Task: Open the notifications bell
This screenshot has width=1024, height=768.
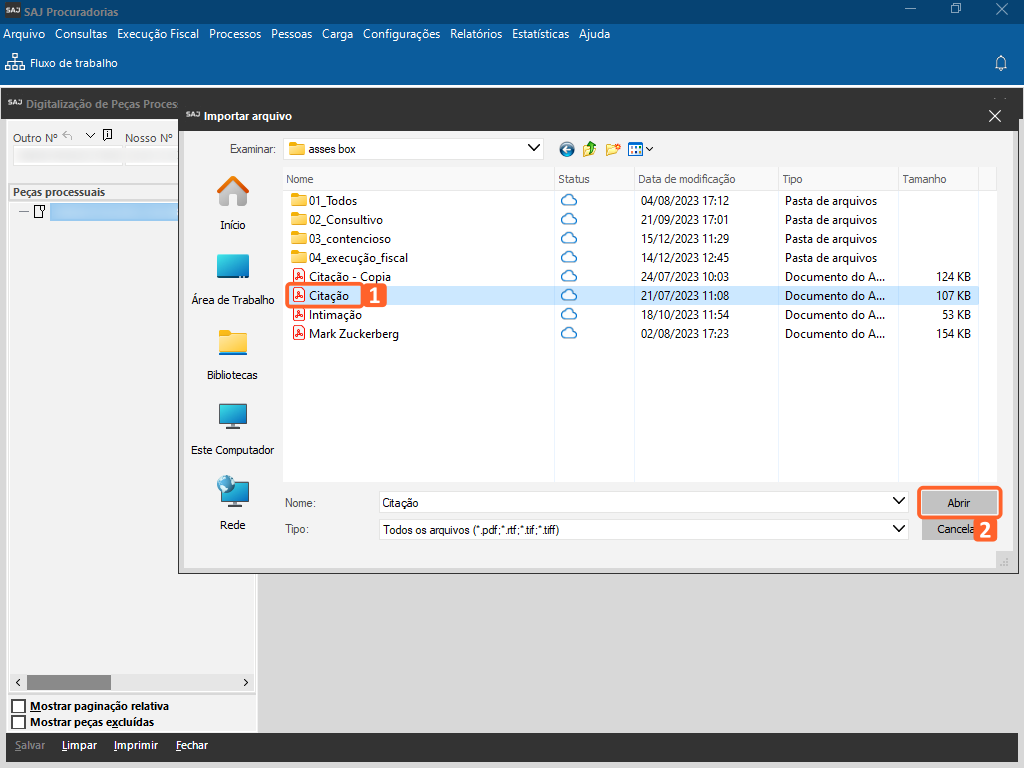Action: (x=1000, y=63)
